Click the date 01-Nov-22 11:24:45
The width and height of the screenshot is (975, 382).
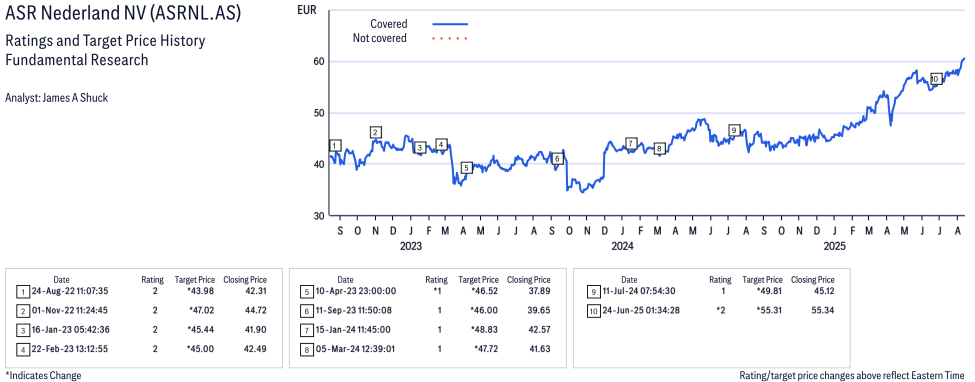70,310
